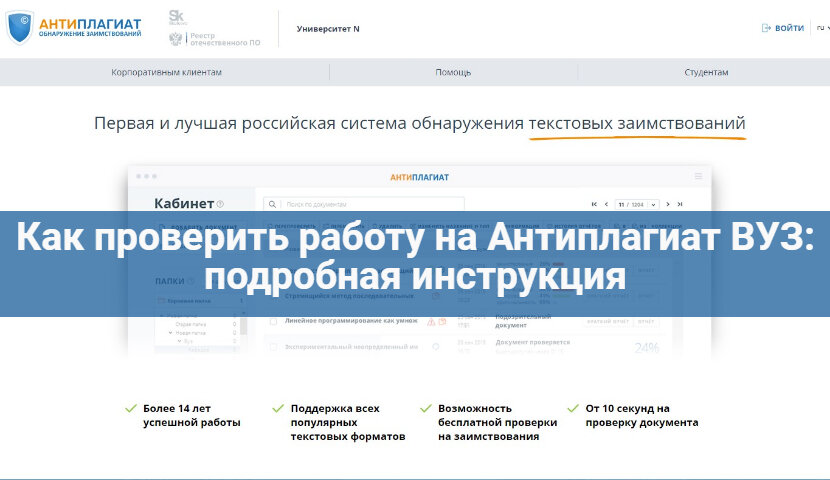Open the Skolkovo Sk logo link
Screen dimensions: 830x480
pos(177,17)
